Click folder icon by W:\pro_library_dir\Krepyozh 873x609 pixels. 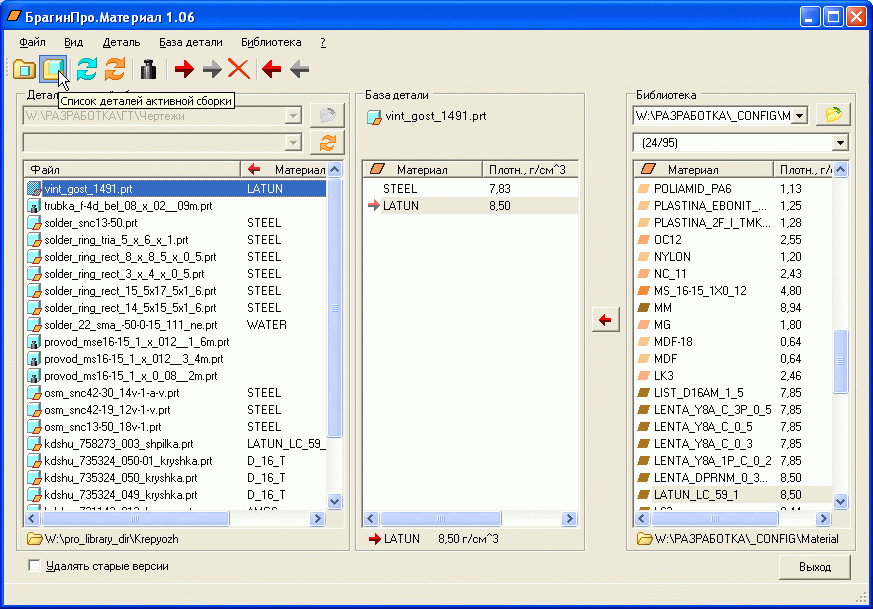click(x=35, y=539)
